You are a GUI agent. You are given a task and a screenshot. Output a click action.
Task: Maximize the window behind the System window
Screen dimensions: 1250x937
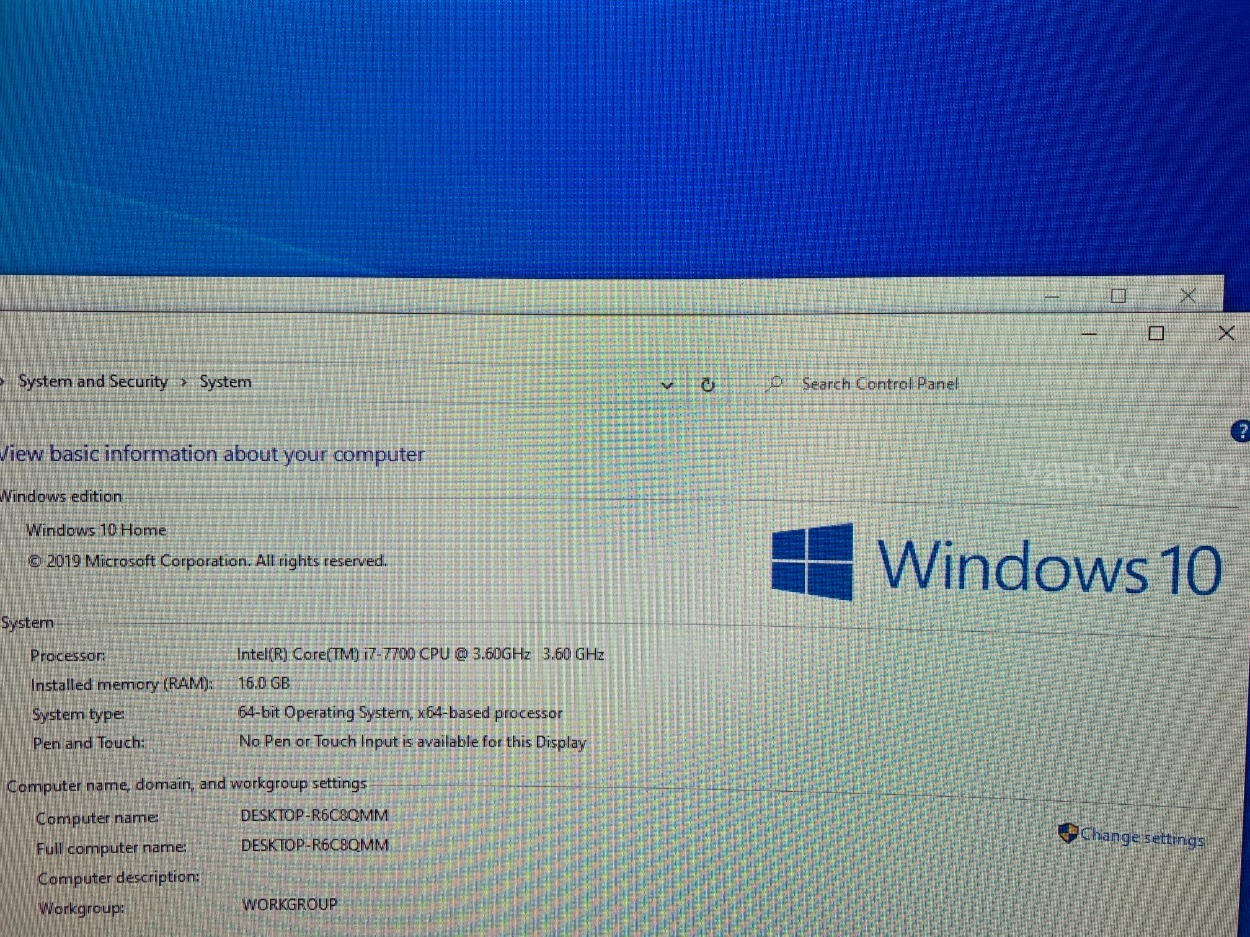coord(1118,295)
